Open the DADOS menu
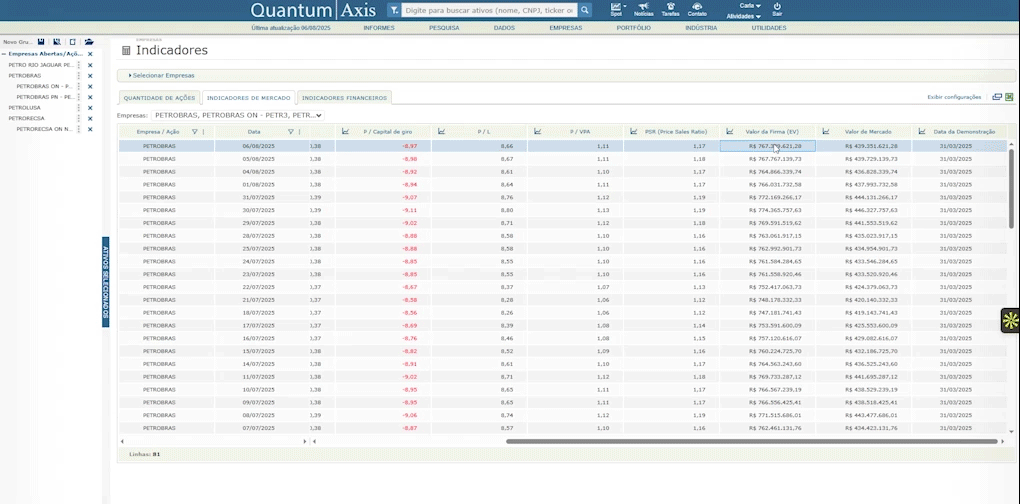Screen dimensions: 1020x504 coord(504,28)
